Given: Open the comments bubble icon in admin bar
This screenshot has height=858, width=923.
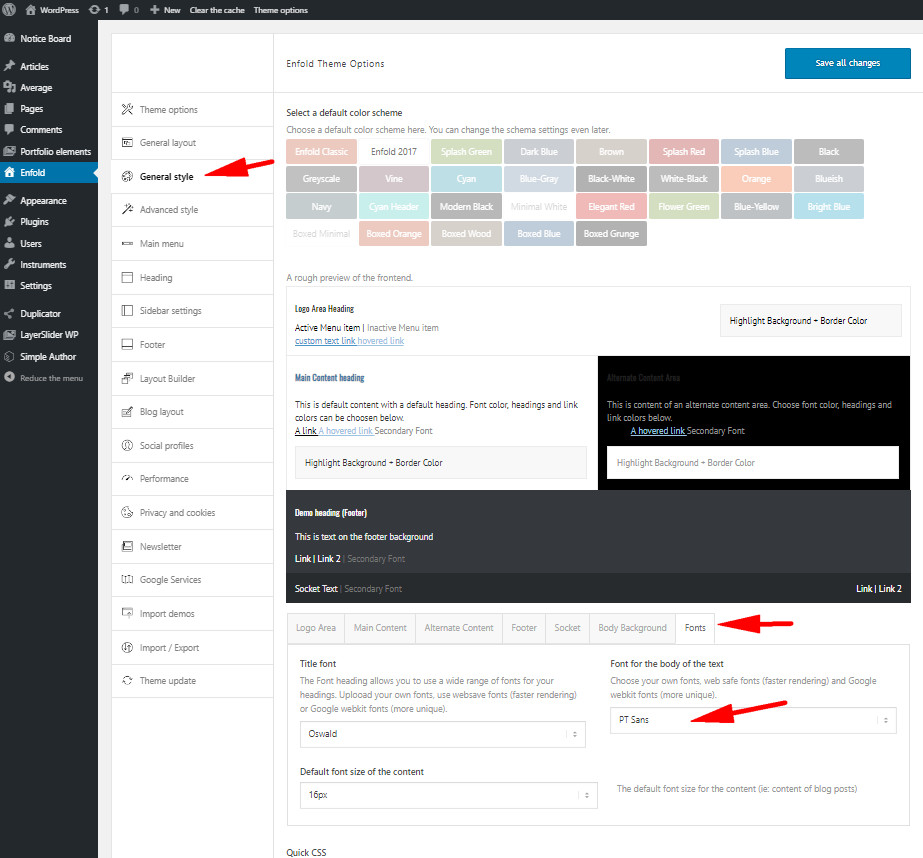Looking at the screenshot, I should (x=124, y=10).
